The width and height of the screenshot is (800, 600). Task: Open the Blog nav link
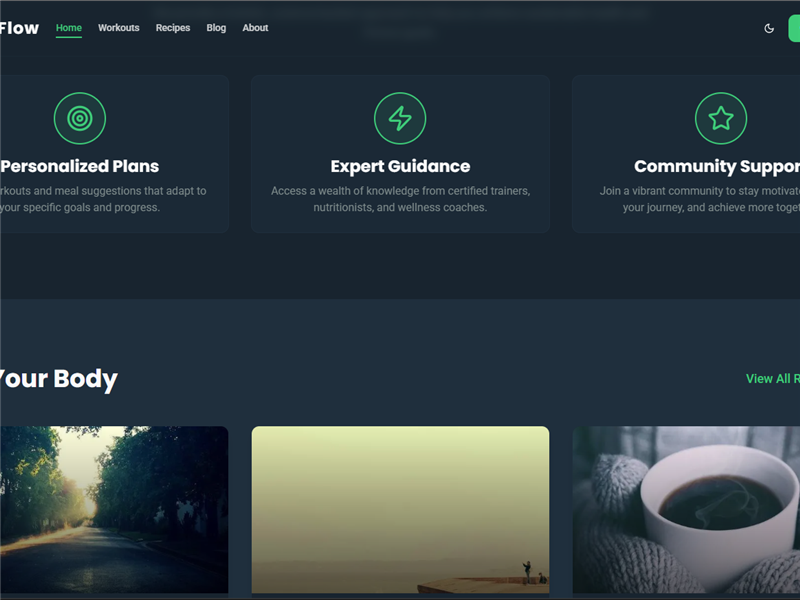point(216,28)
